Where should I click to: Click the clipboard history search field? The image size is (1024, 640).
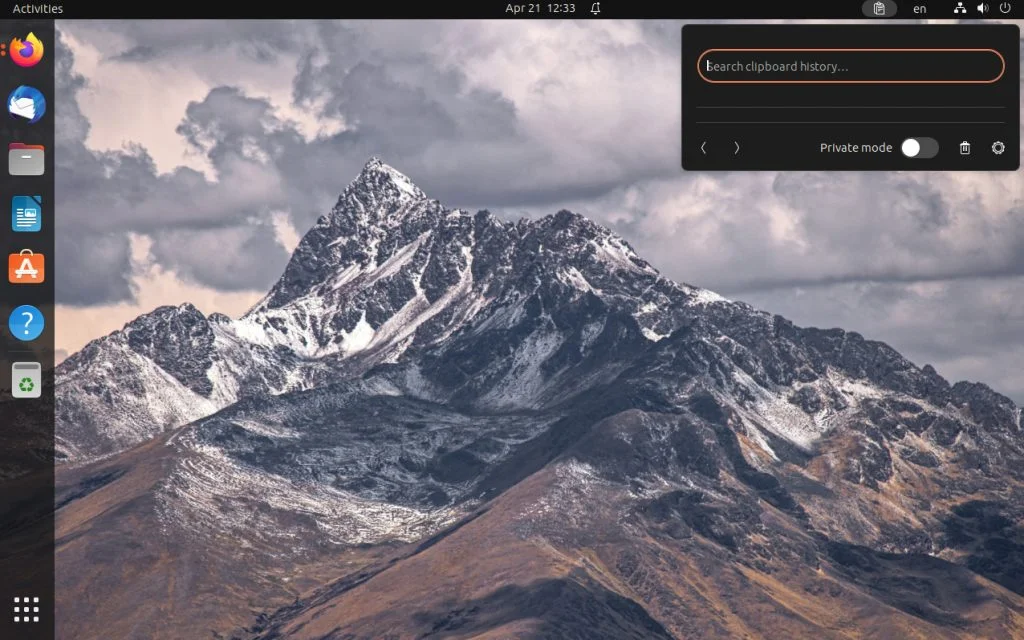click(x=850, y=65)
